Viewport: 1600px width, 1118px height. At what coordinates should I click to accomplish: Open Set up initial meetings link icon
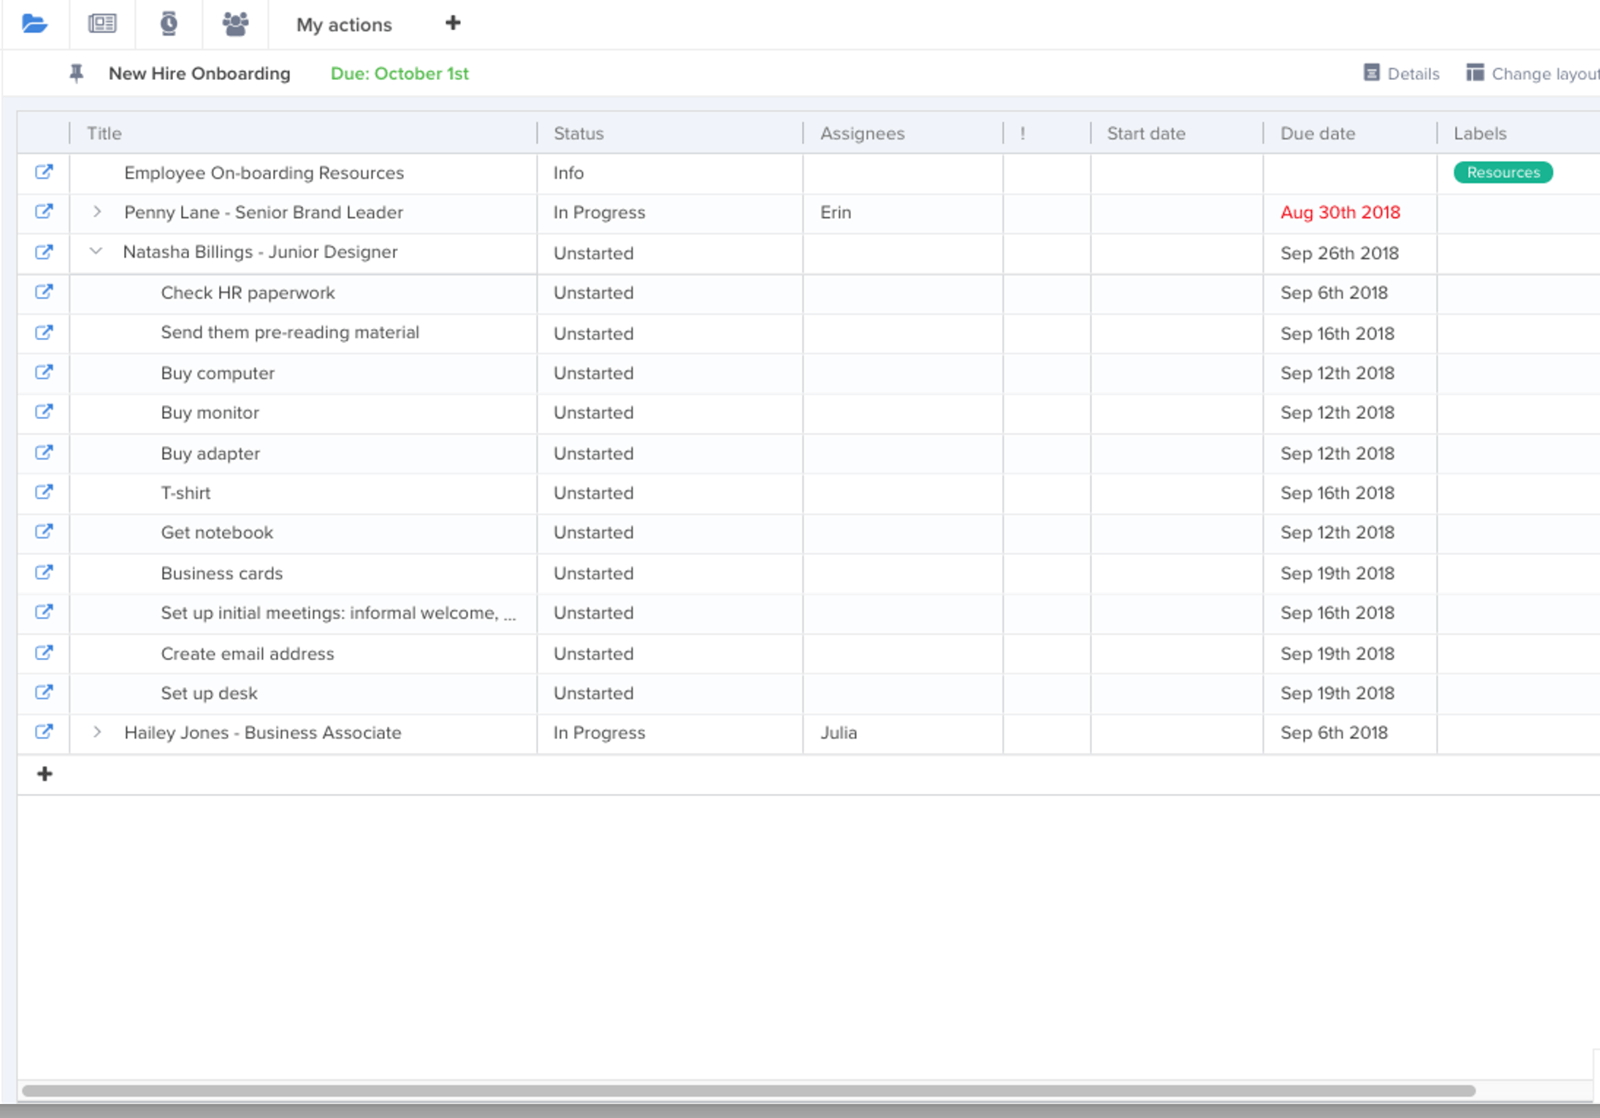44,612
